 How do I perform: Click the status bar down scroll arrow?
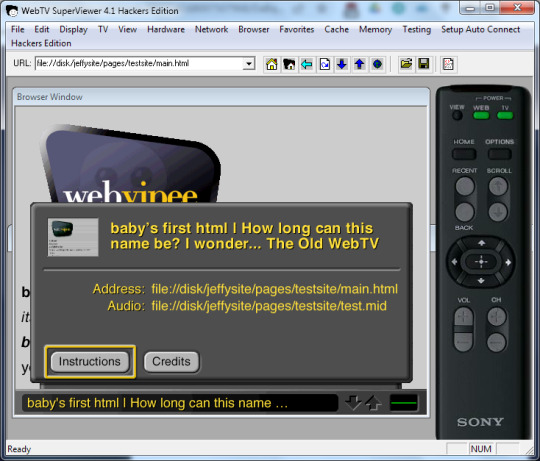353,402
